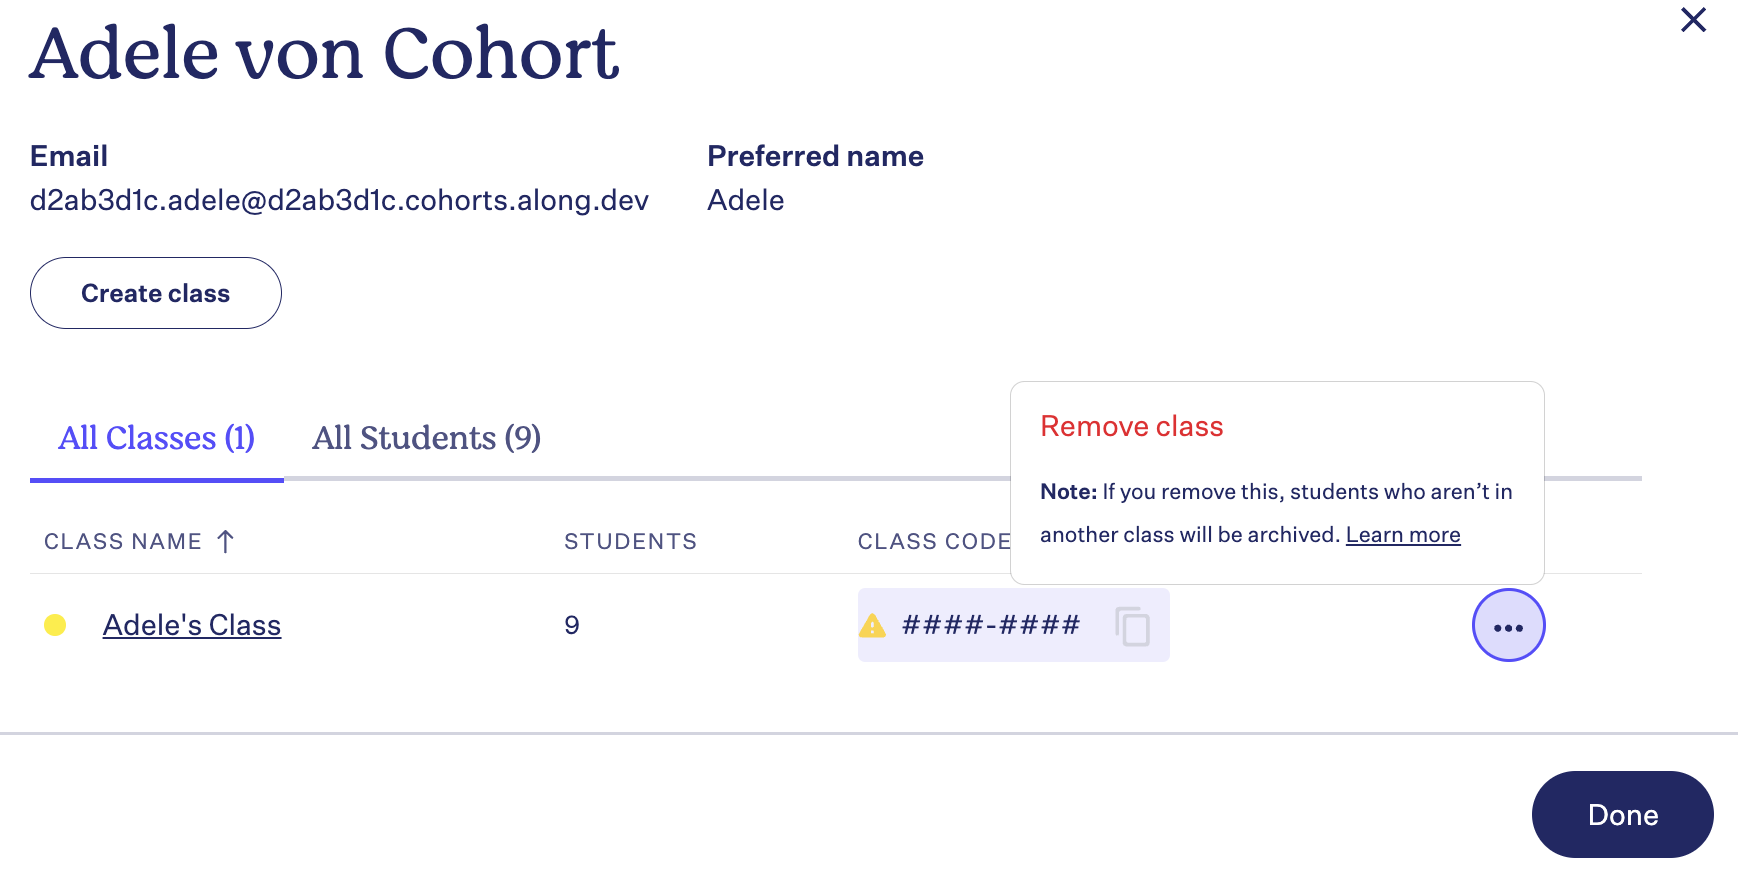The width and height of the screenshot is (1738, 874).
Task: Open Adele's Class link
Action: click(x=192, y=625)
